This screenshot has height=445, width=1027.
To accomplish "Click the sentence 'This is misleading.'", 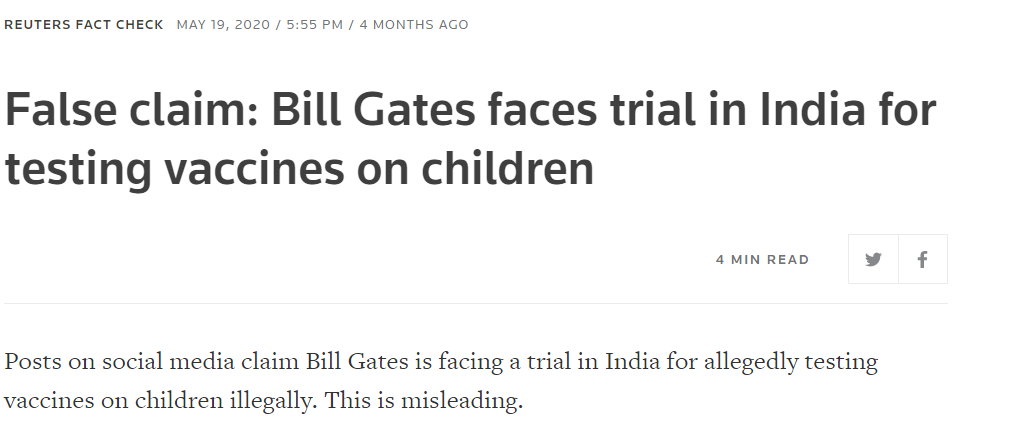I will point(423,400).
